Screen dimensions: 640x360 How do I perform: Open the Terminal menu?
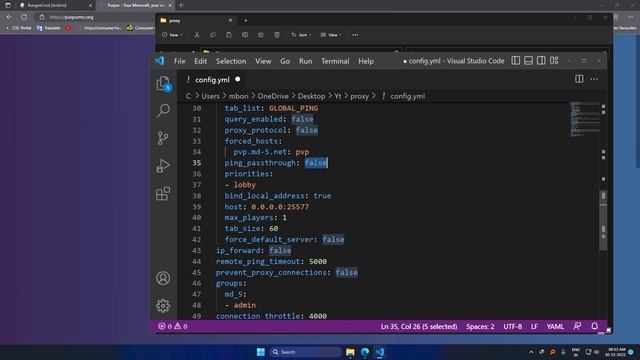335,61
